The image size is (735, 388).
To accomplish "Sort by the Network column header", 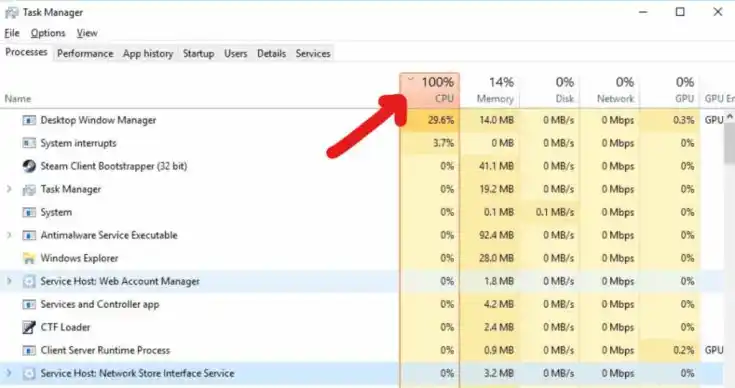I will [x=610, y=90].
